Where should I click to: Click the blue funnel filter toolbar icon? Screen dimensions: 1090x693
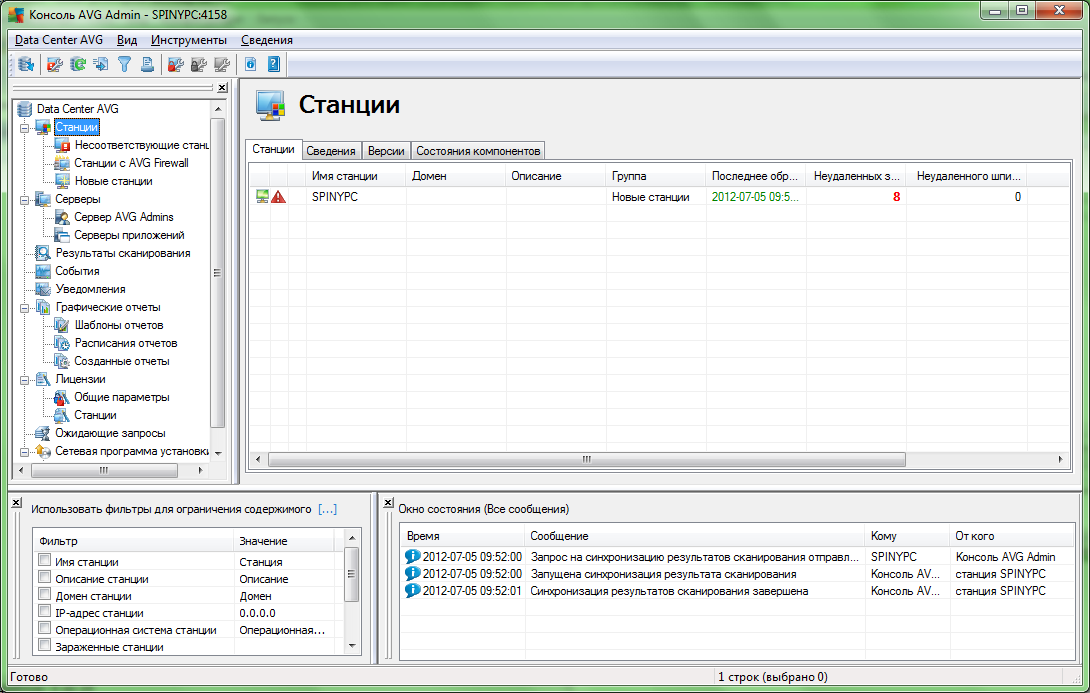coord(124,65)
